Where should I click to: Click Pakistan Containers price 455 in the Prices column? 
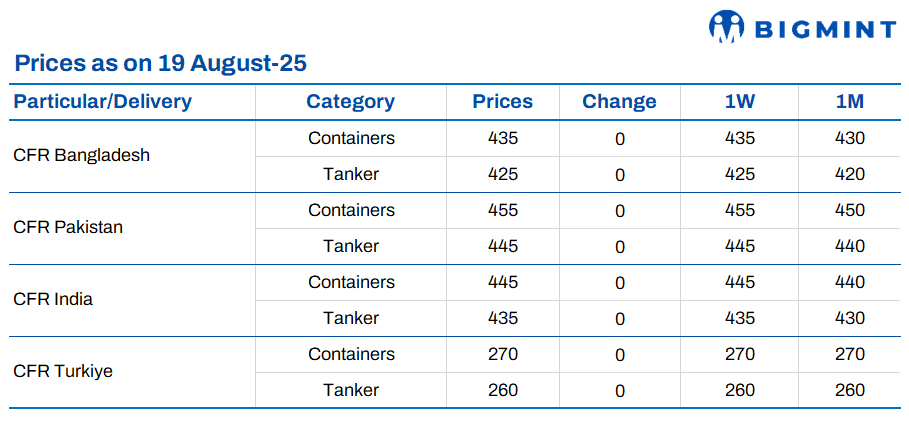502,210
